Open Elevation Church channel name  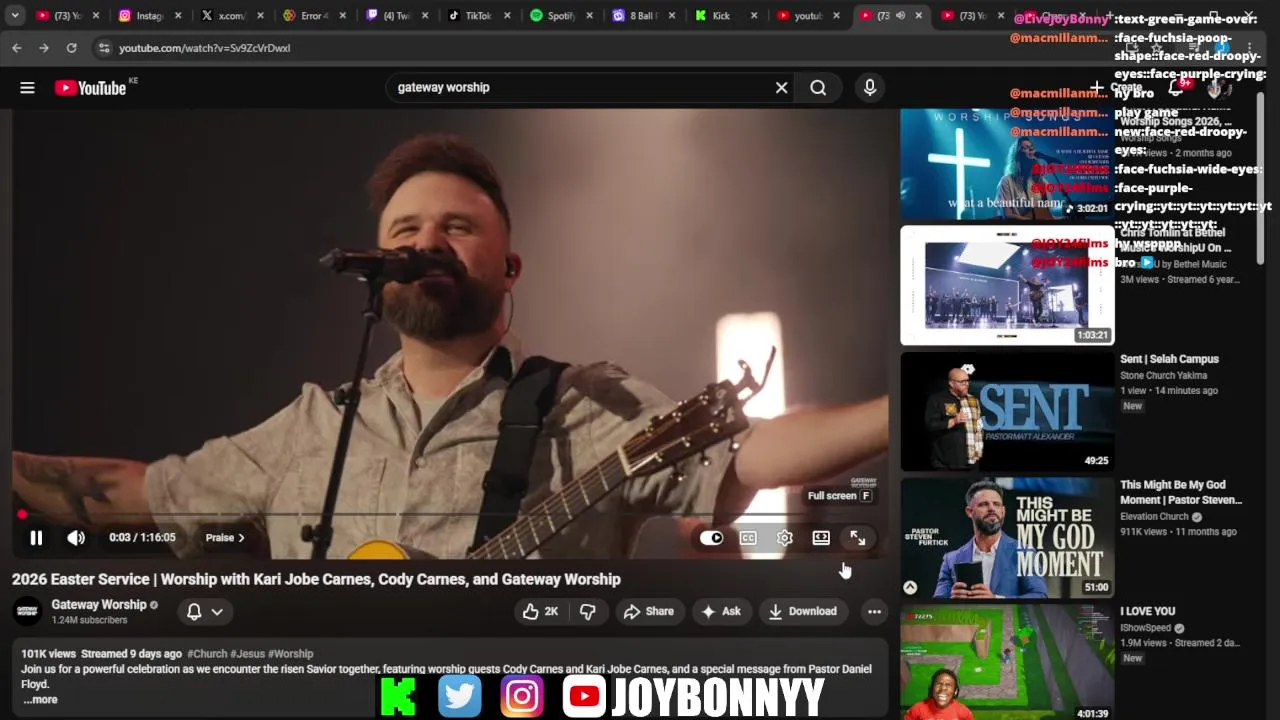coord(1154,517)
